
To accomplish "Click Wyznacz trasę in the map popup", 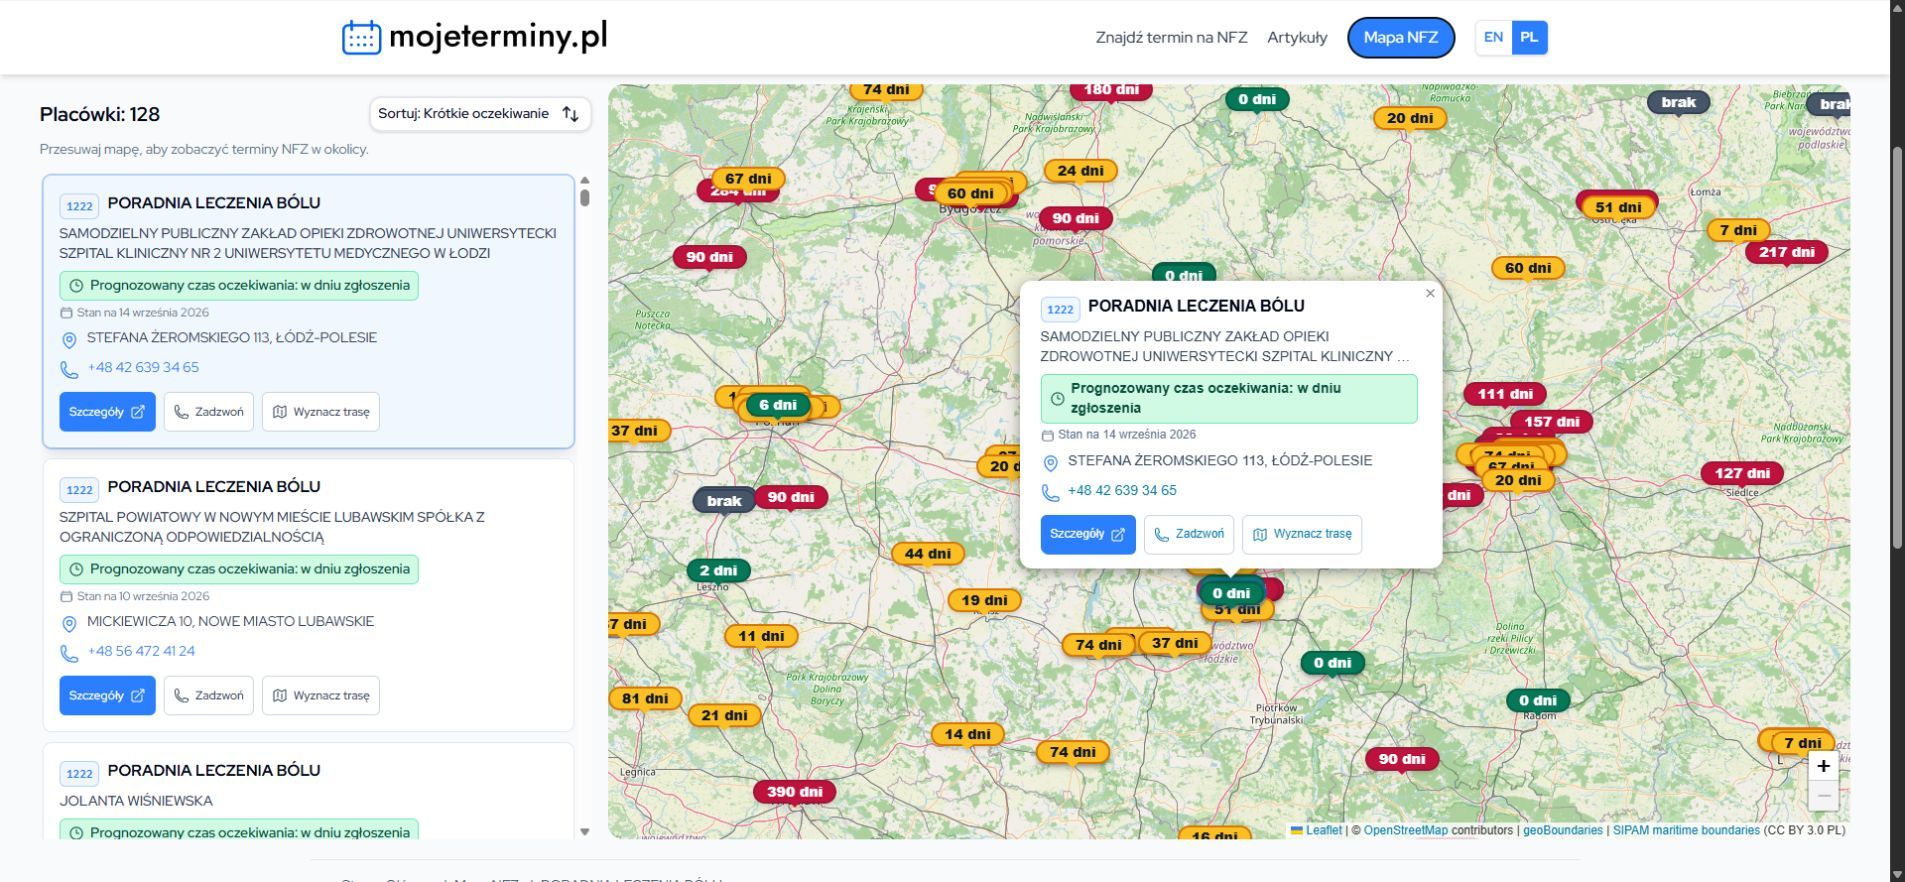I will [x=1302, y=534].
